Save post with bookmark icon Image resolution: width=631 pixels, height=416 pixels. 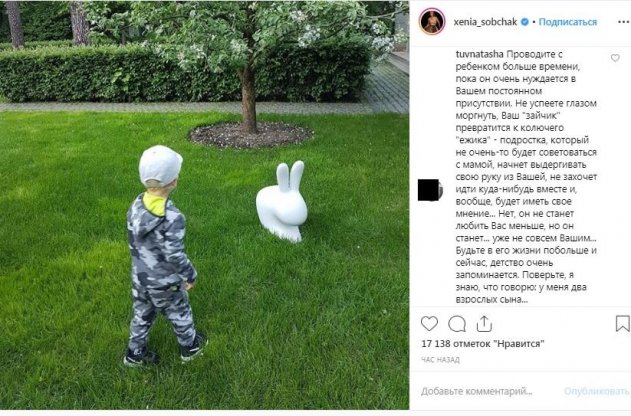point(622,323)
